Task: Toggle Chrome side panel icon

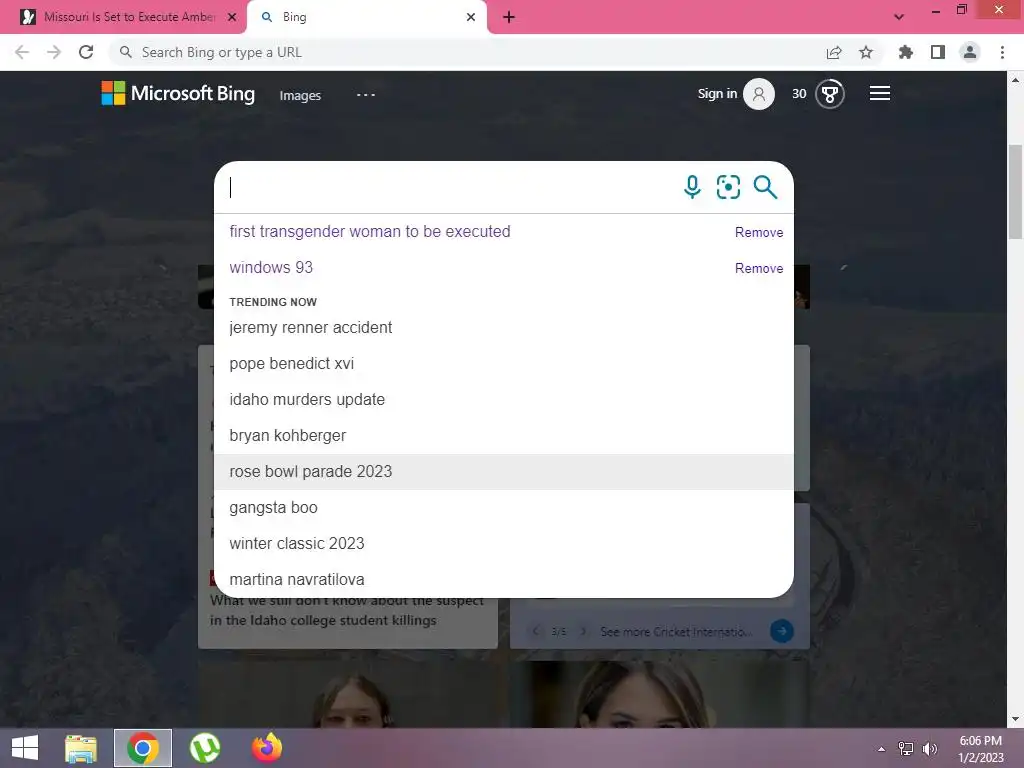Action: [x=938, y=52]
